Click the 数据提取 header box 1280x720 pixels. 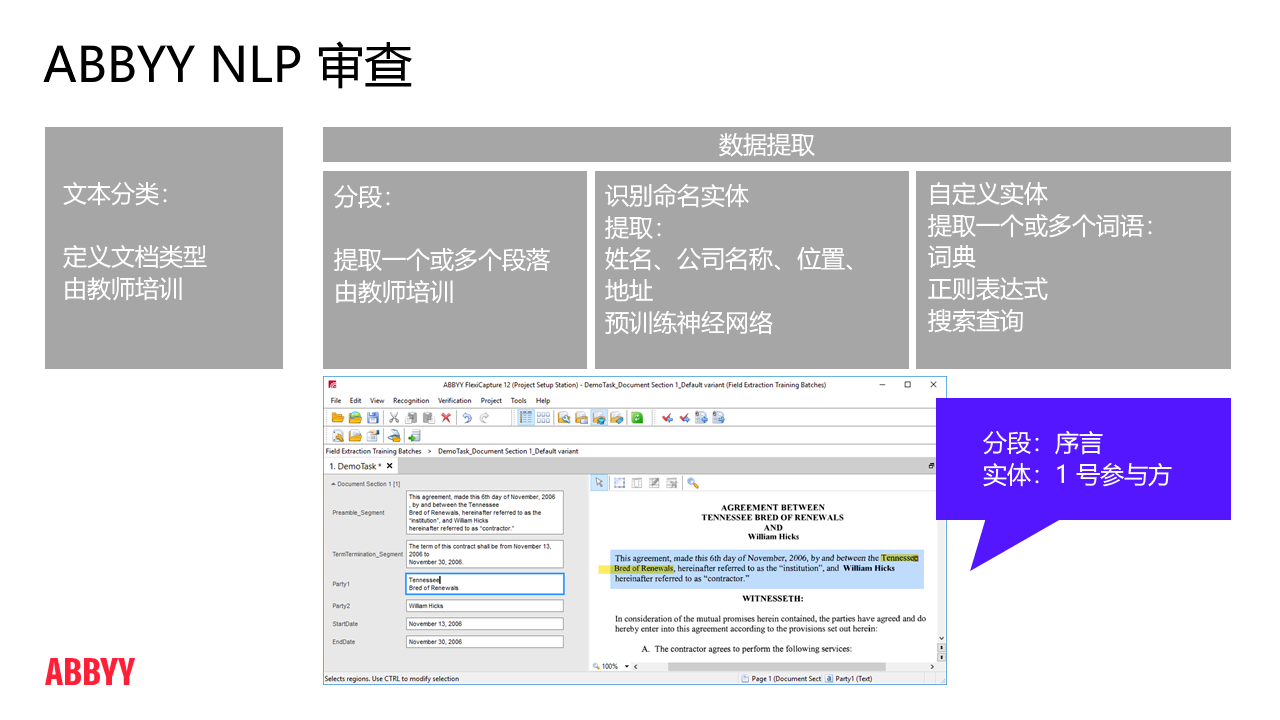(x=776, y=145)
